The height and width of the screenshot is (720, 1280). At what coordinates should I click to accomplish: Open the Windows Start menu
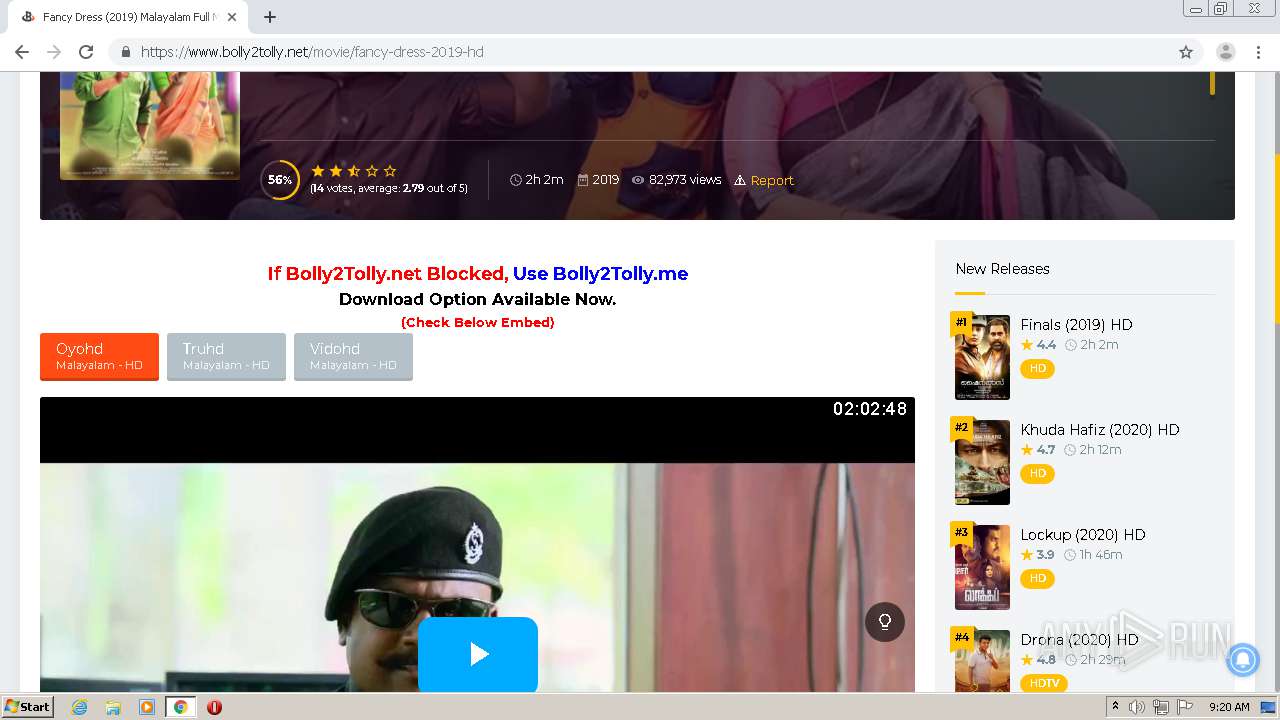28,707
